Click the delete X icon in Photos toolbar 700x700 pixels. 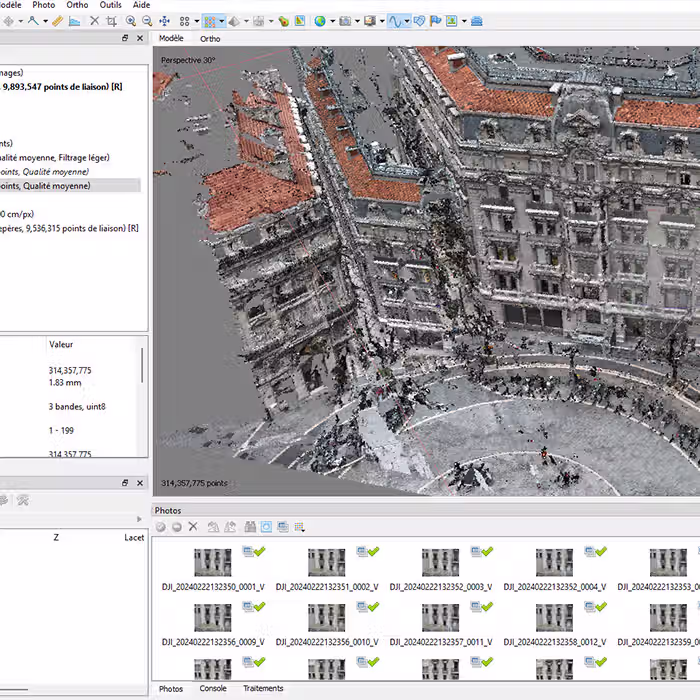point(193,527)
